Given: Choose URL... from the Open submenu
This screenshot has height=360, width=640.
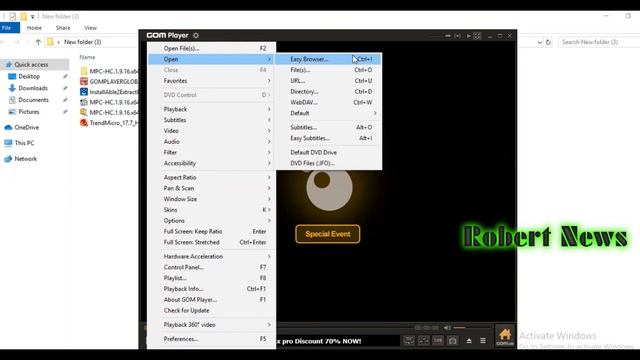Looking at the screenshot, I should point(329,81).
